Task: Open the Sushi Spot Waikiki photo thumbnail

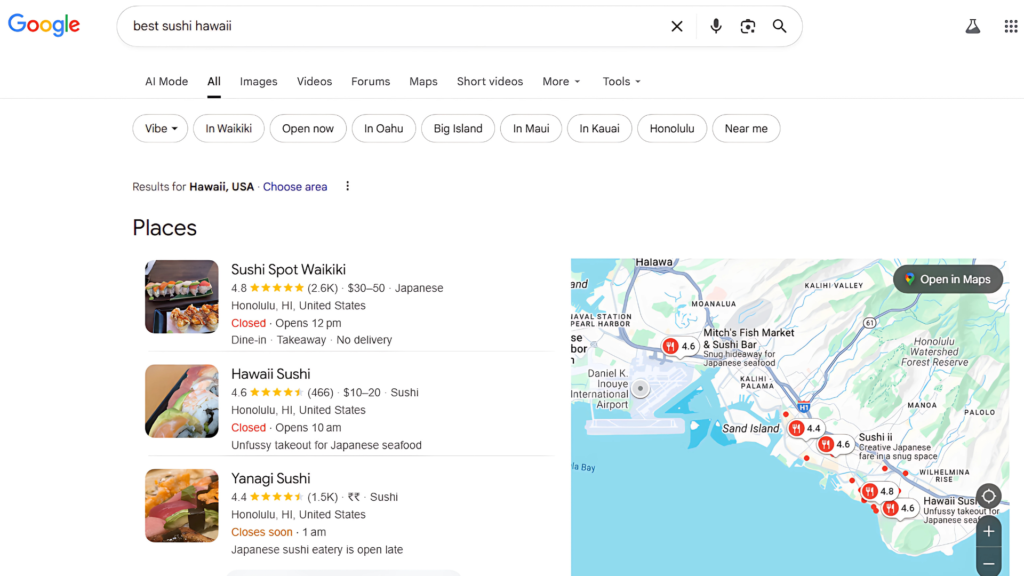Action: [x=182, y=297]
